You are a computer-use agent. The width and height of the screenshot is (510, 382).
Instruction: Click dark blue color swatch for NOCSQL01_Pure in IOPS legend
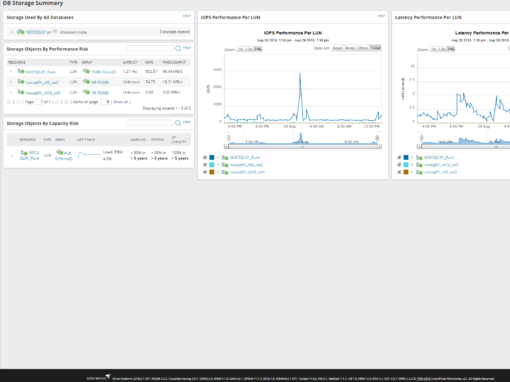212,157
